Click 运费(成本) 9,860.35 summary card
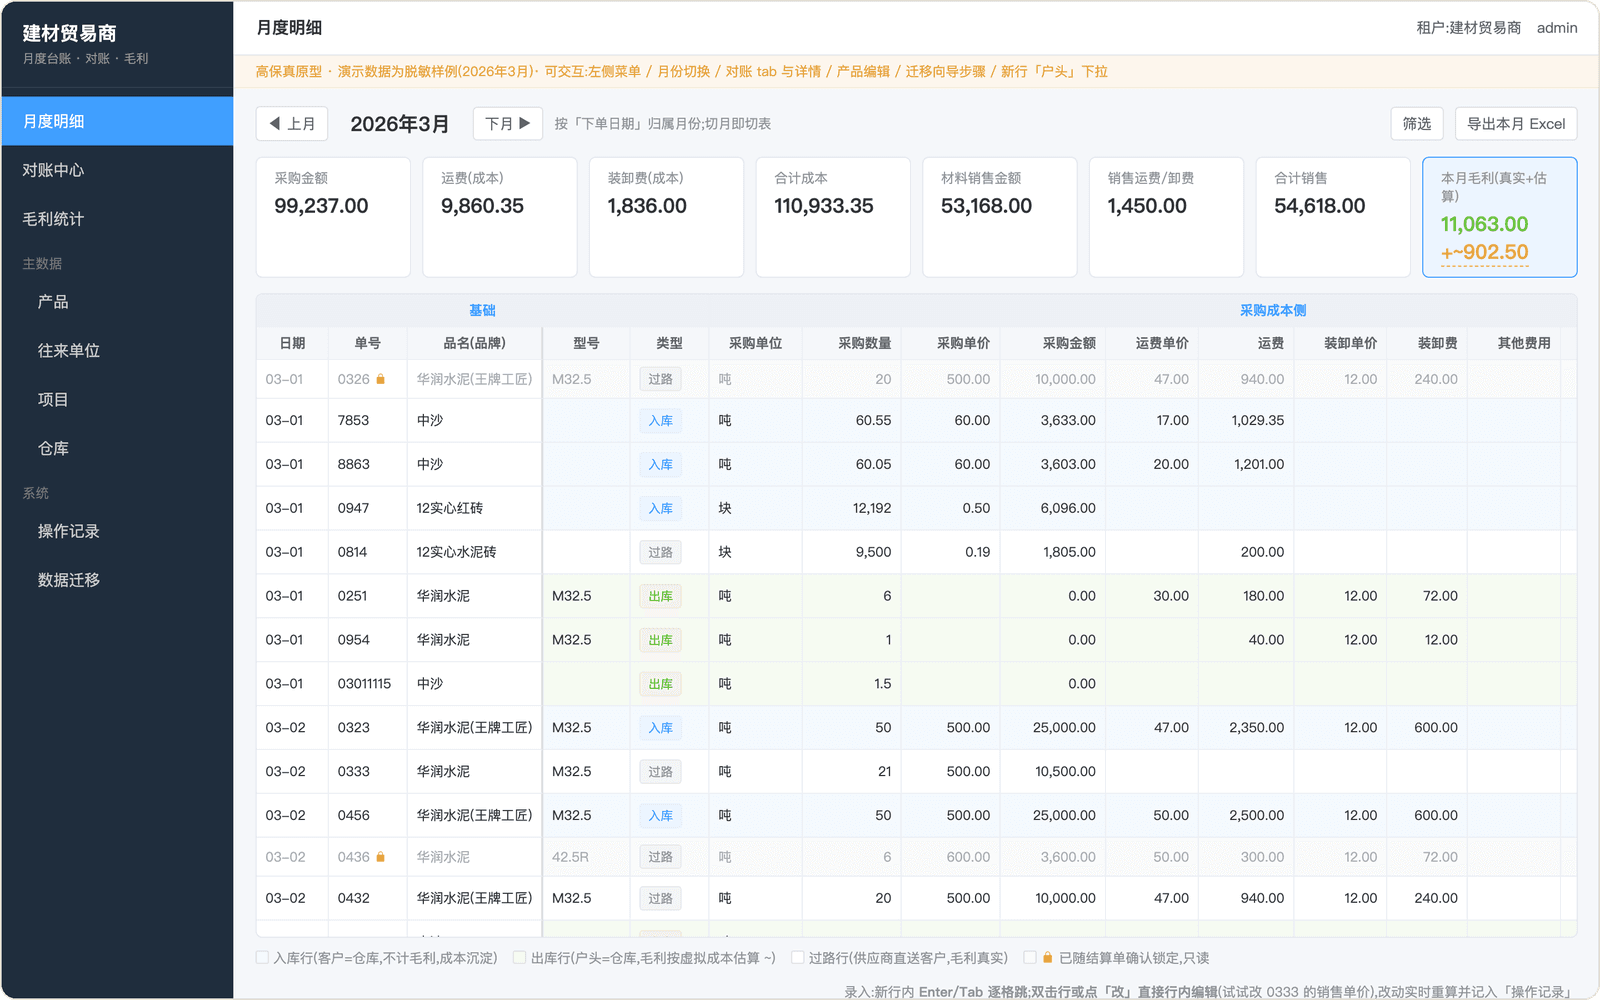Screen dimensions: 1600x1000 pyautogui.click(x=500, y=217)
